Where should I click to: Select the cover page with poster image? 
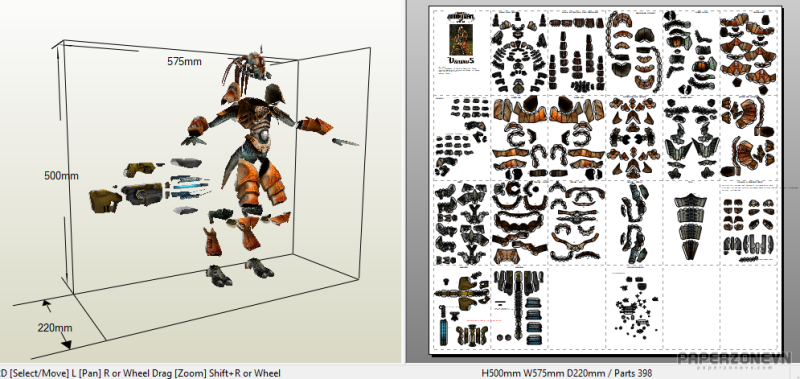461,51
